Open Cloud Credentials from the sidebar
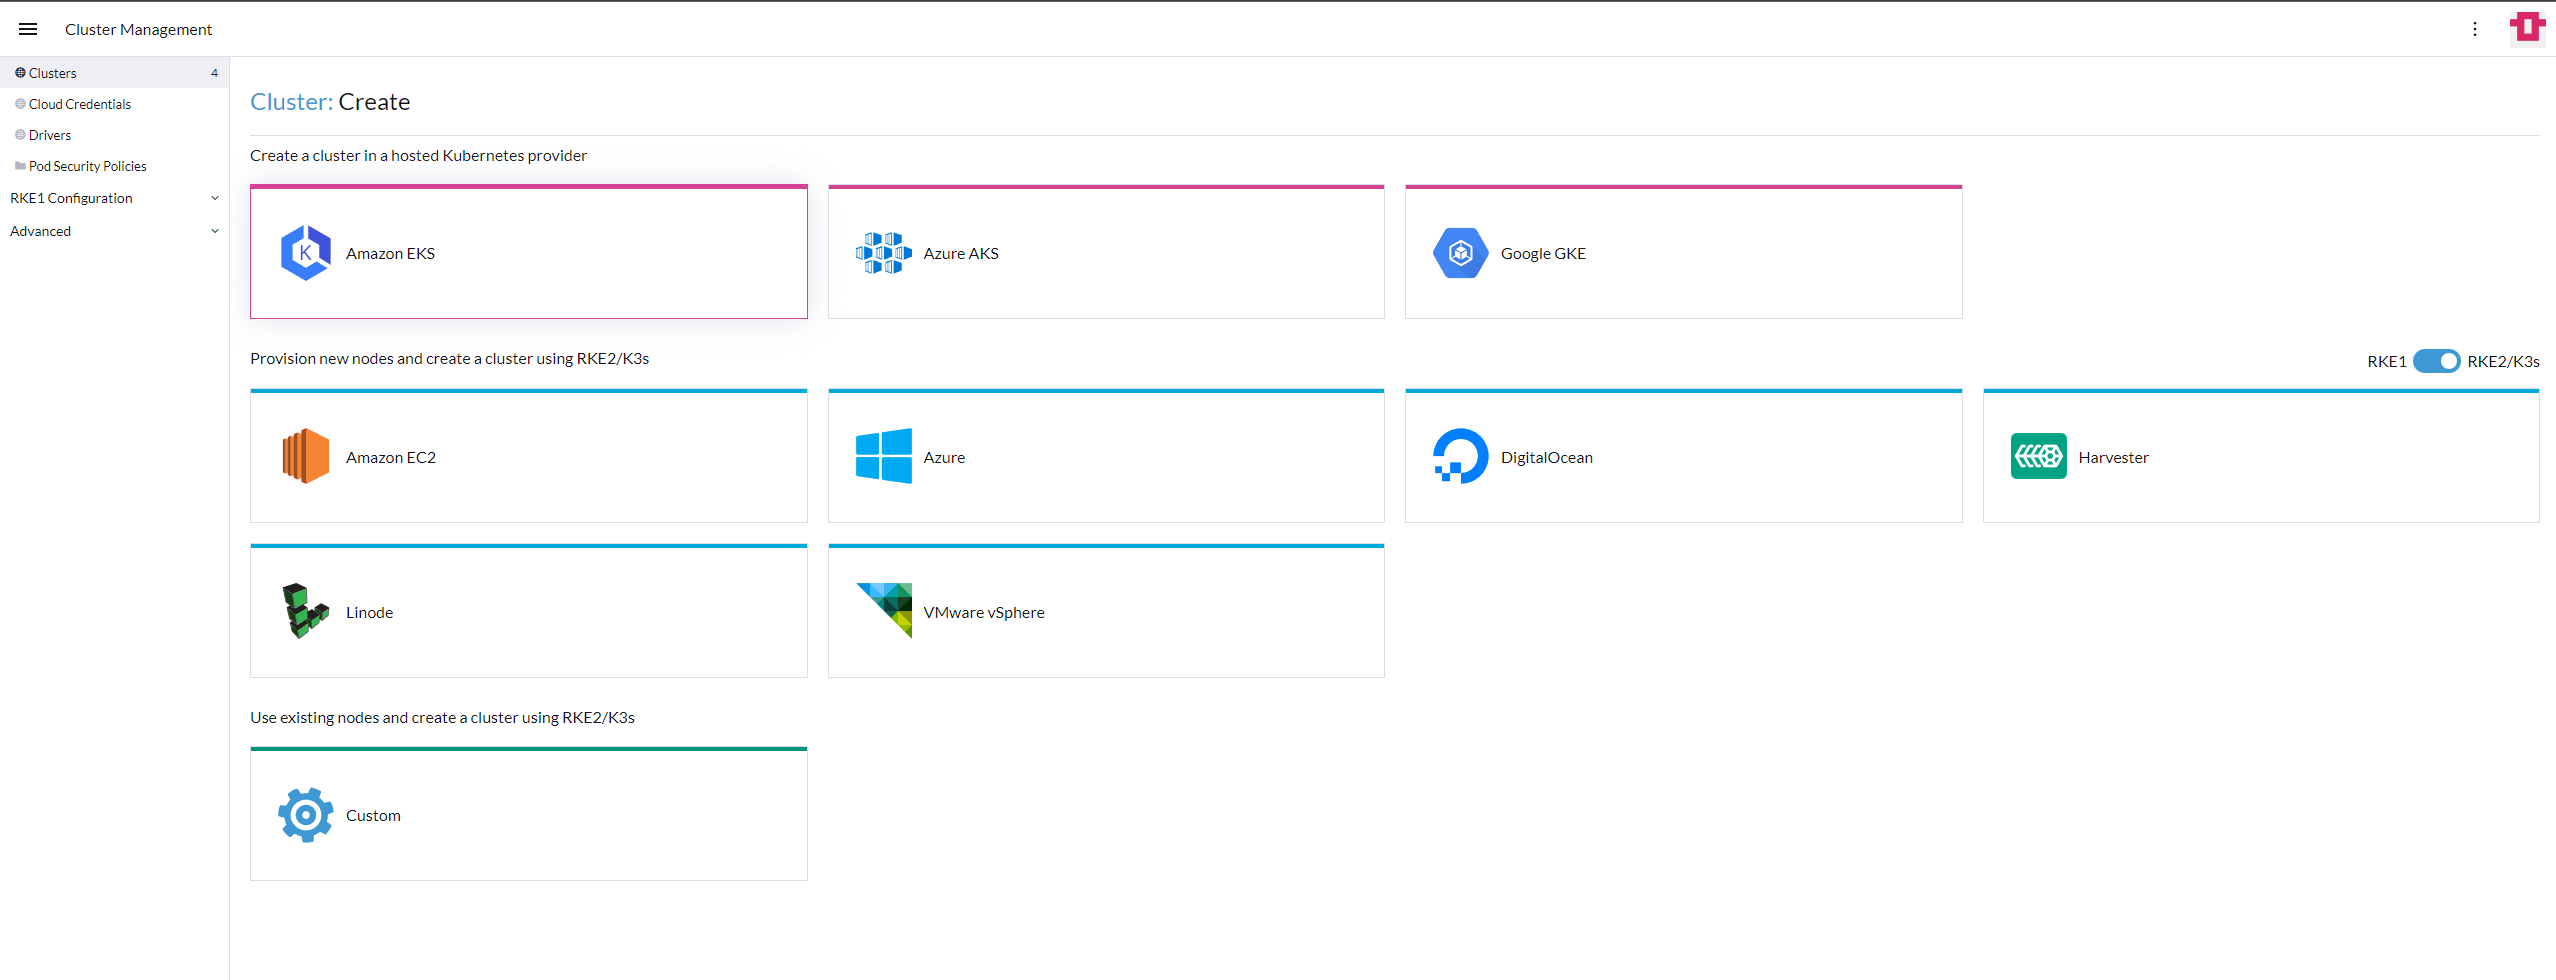This screenshot has height=980, width=2556. (80, 103)
